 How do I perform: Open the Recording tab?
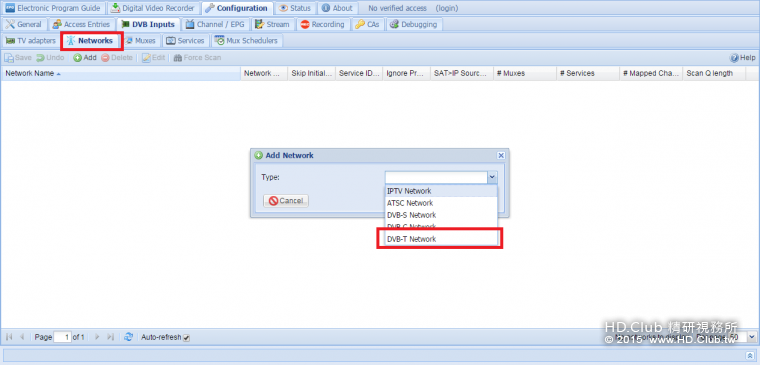[323, 24]
